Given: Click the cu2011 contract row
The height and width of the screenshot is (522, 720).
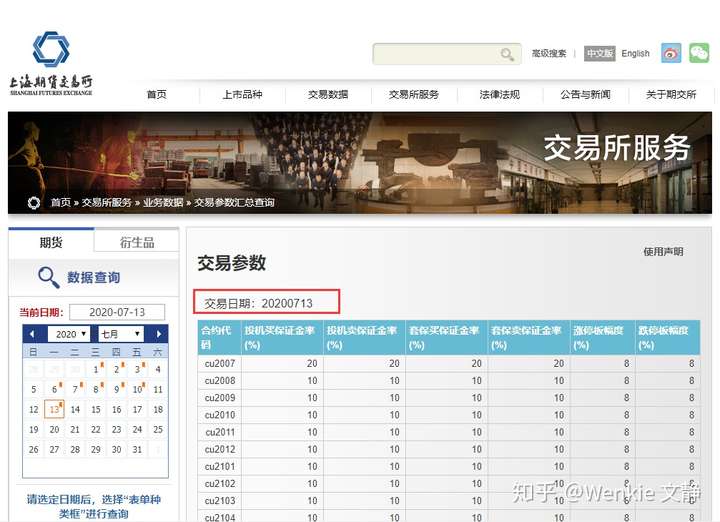Looking at the screenshot, I should (449, 432).
